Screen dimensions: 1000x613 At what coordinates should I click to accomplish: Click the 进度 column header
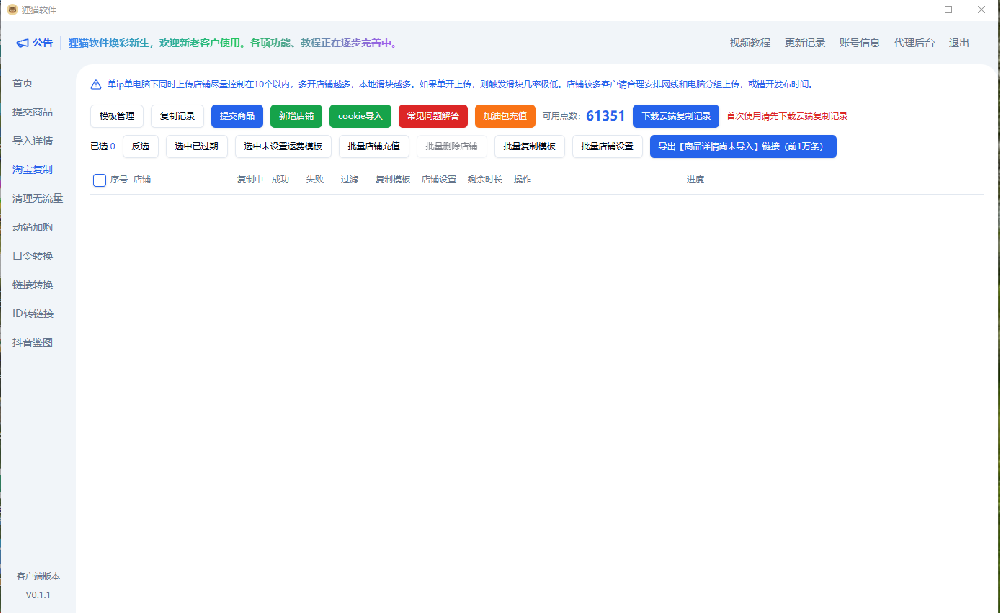click(x=695, y=179)
